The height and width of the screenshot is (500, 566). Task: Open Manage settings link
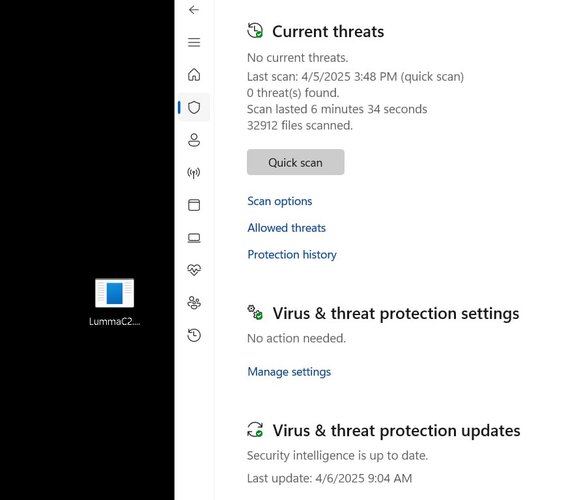[289, 371]
